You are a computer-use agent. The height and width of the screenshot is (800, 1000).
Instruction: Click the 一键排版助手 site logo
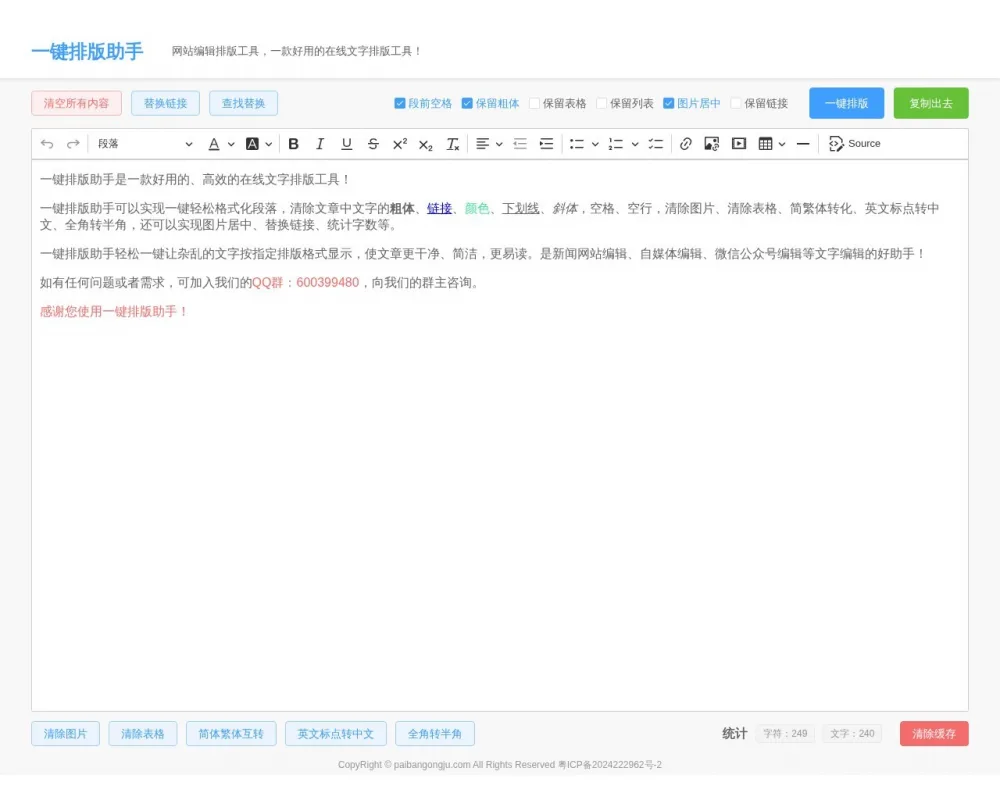[x=87, y=52]
